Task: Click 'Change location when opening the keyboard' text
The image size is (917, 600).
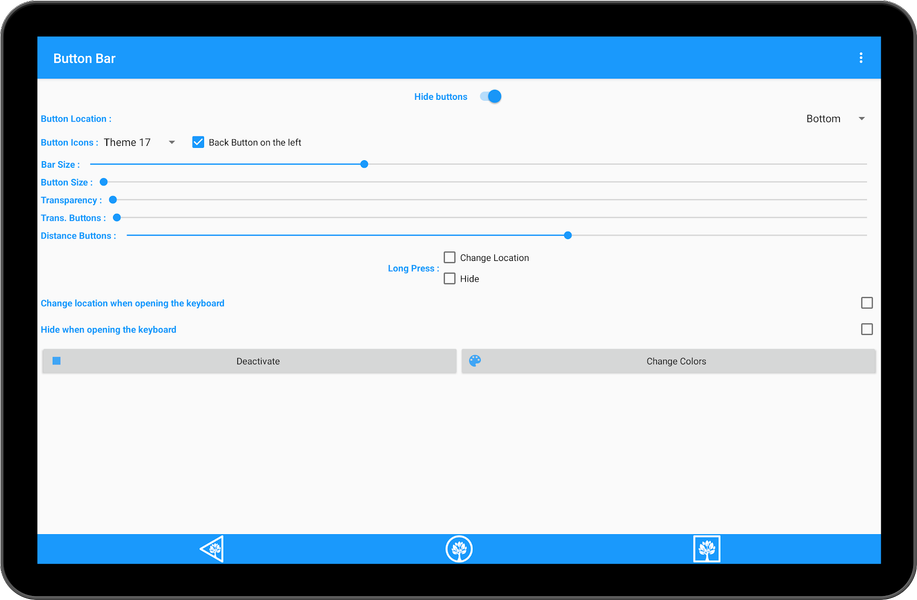Action: [x=133, y=304]
